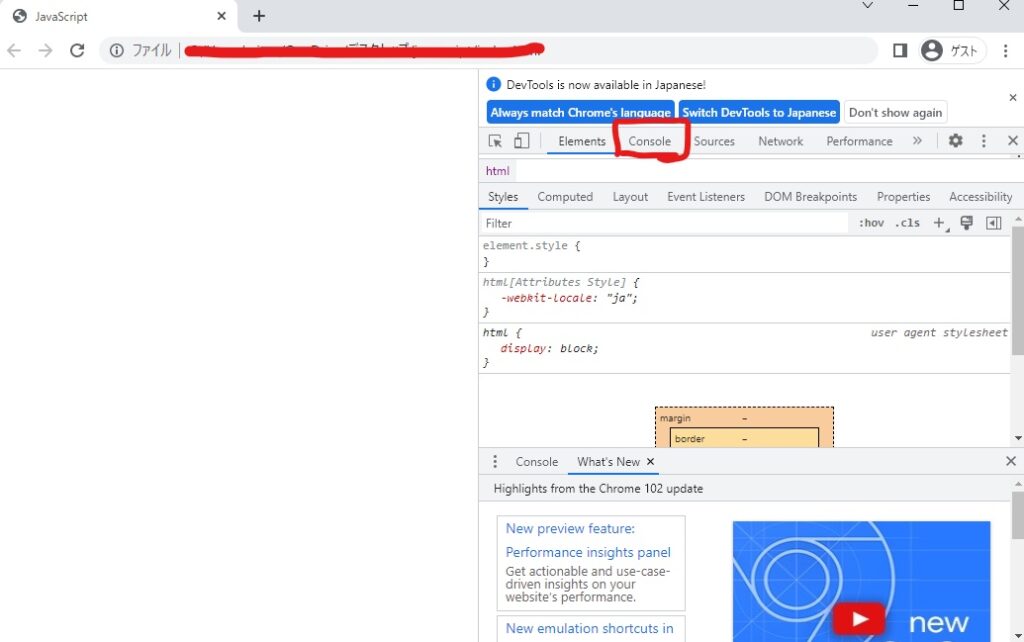Toggle the device toolbar icon

click(519, 141)
